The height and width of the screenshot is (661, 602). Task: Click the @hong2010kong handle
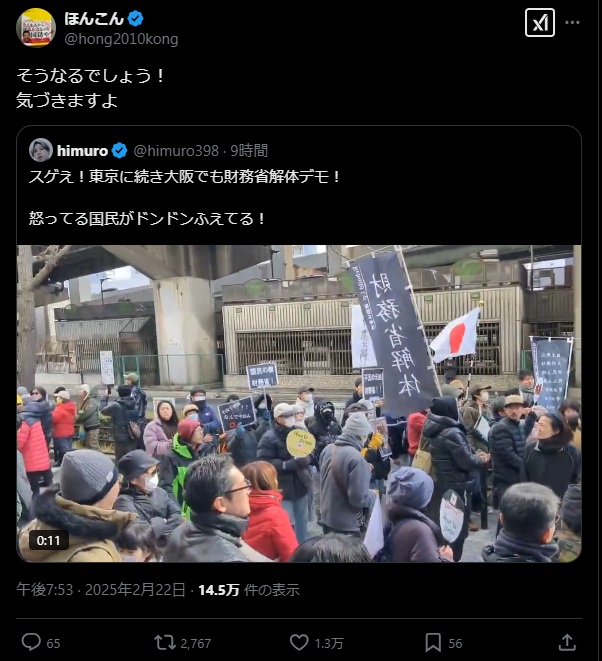pyautogui.click(x=121, y=39)
